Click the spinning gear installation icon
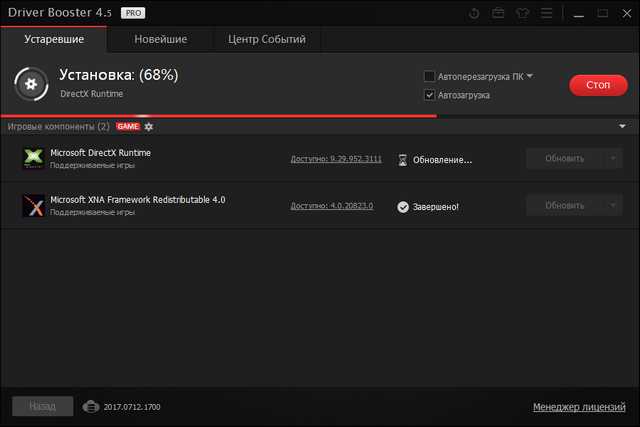Screen dimensions: 640x427 tap(31, 84)
